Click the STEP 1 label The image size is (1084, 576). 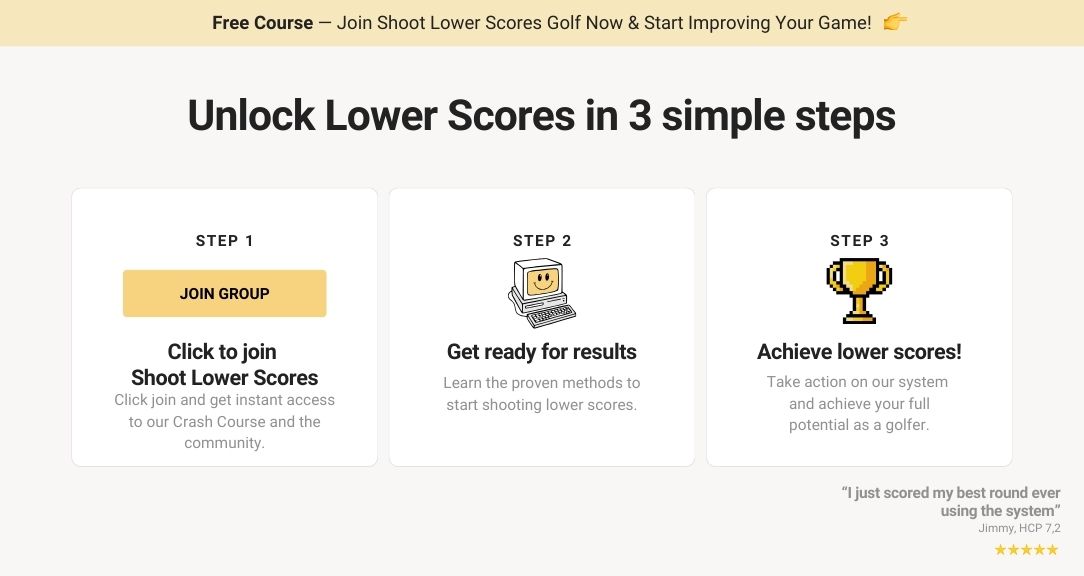(x=224, y=241)
